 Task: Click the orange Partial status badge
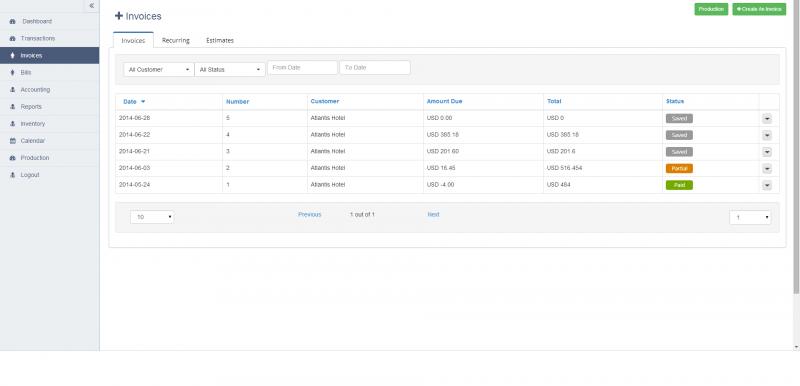[679, 168]
